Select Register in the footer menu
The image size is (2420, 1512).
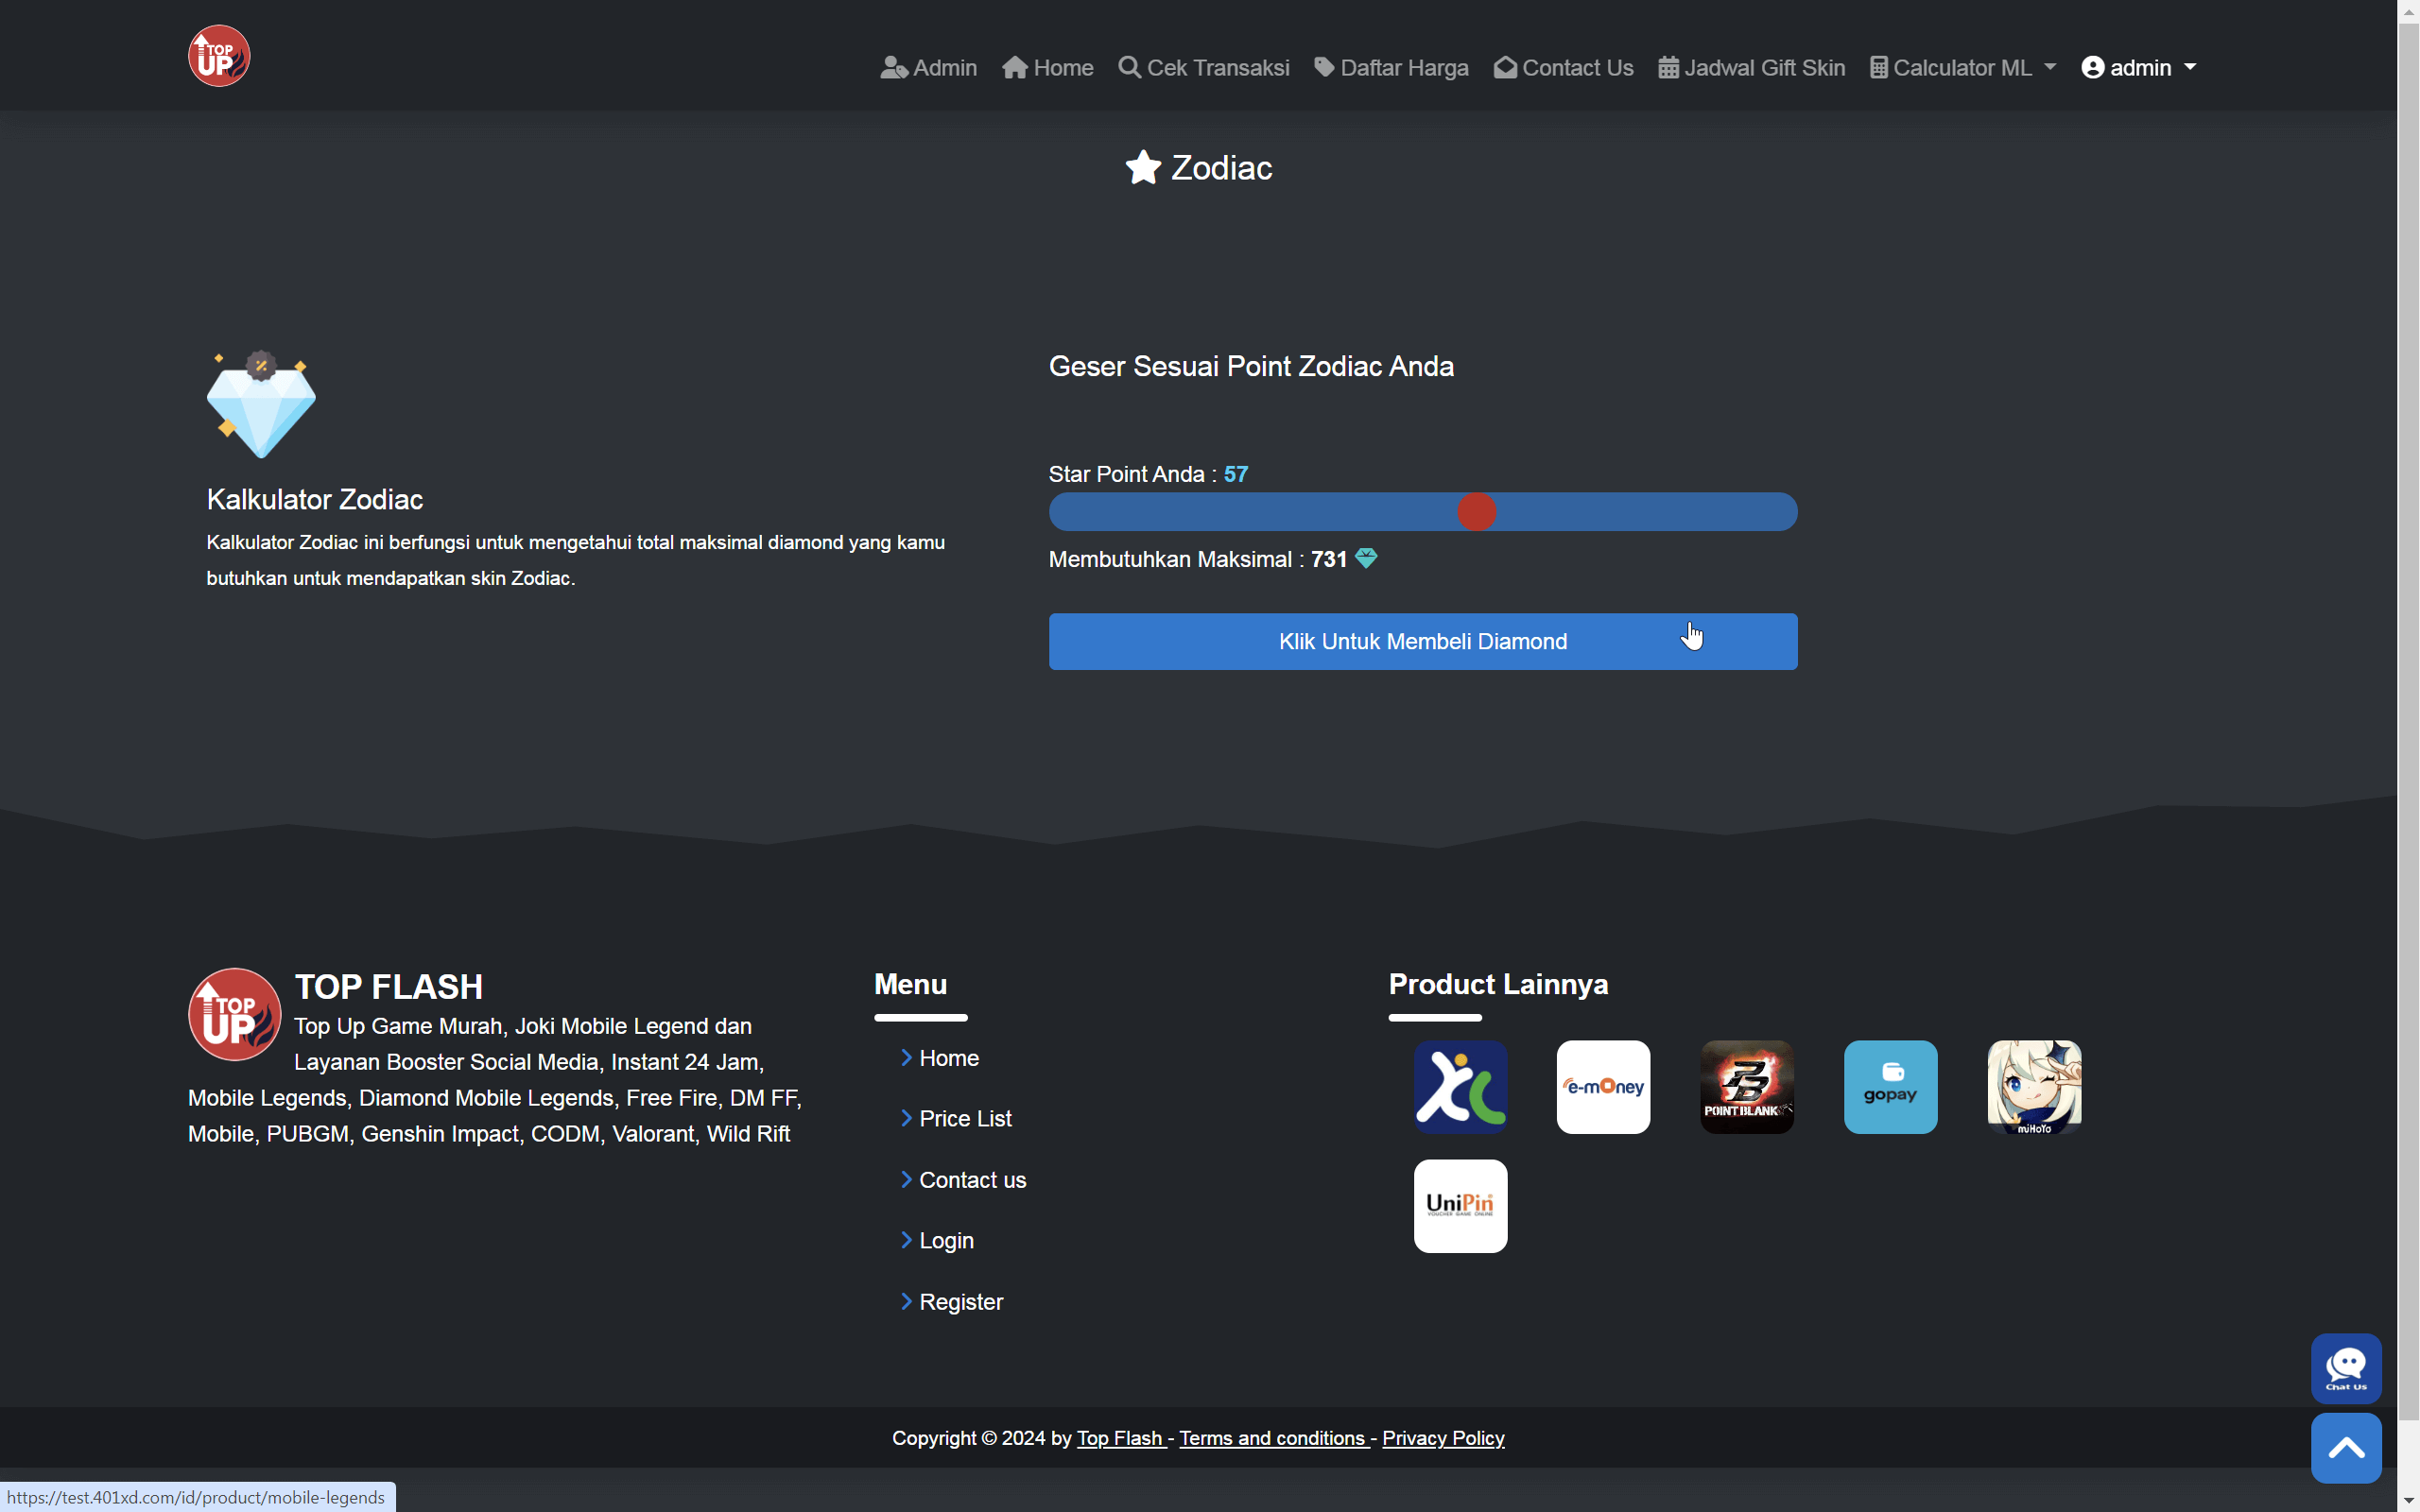(961, 1301)
